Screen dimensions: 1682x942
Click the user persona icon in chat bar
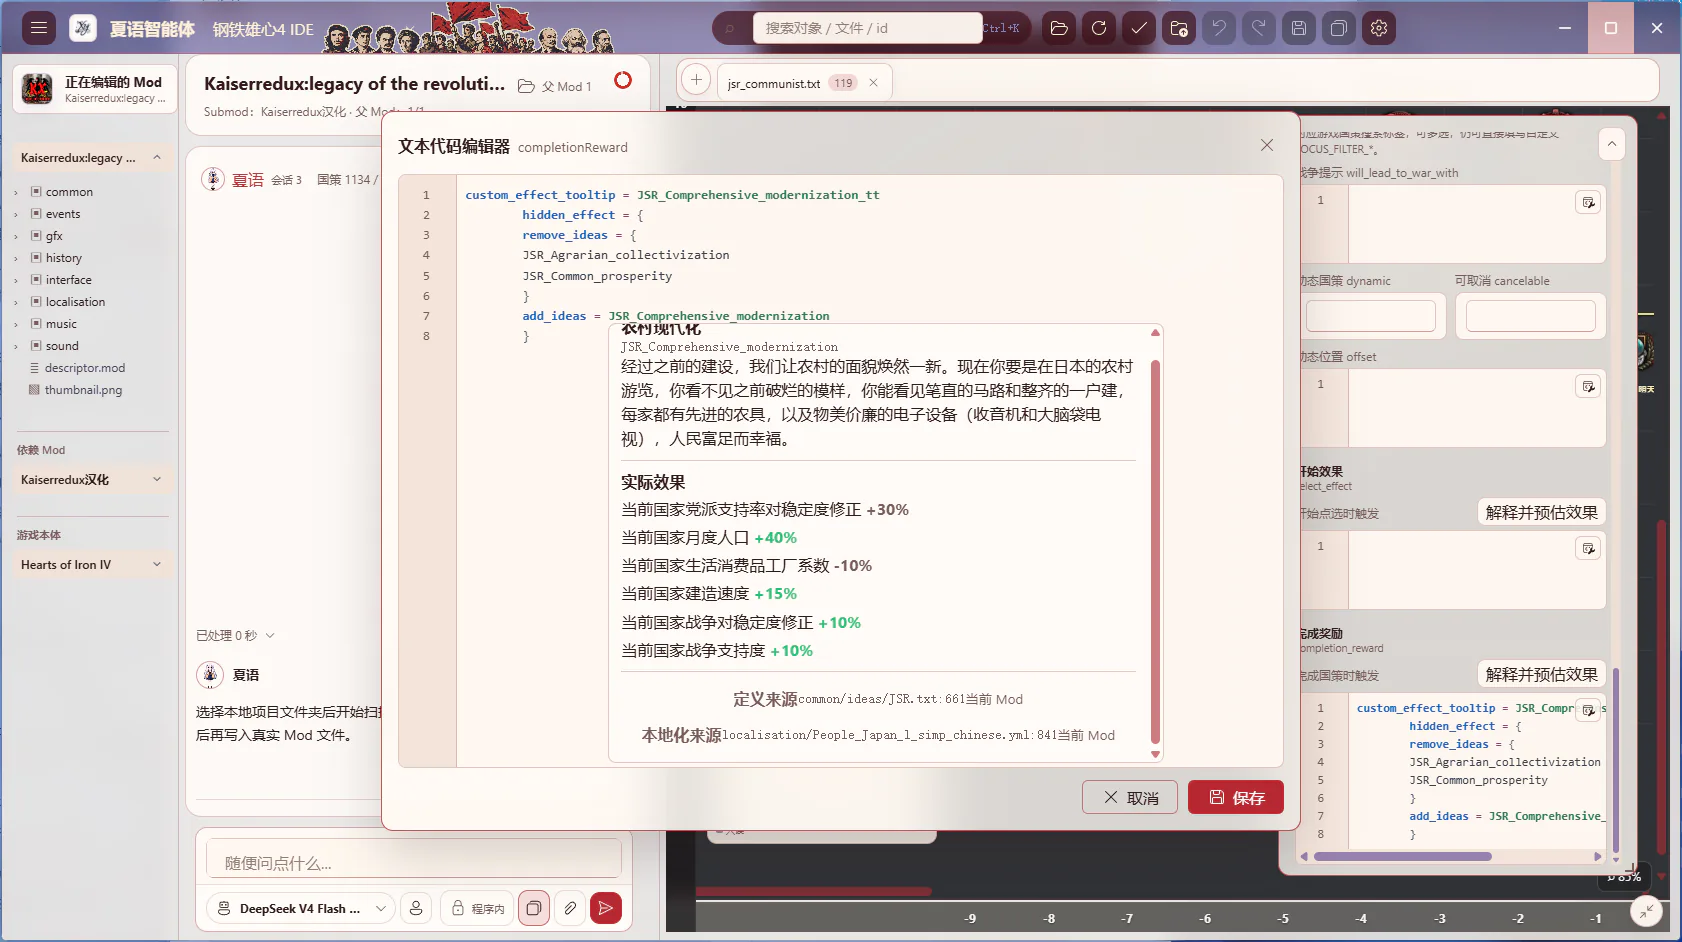point(416,908)
